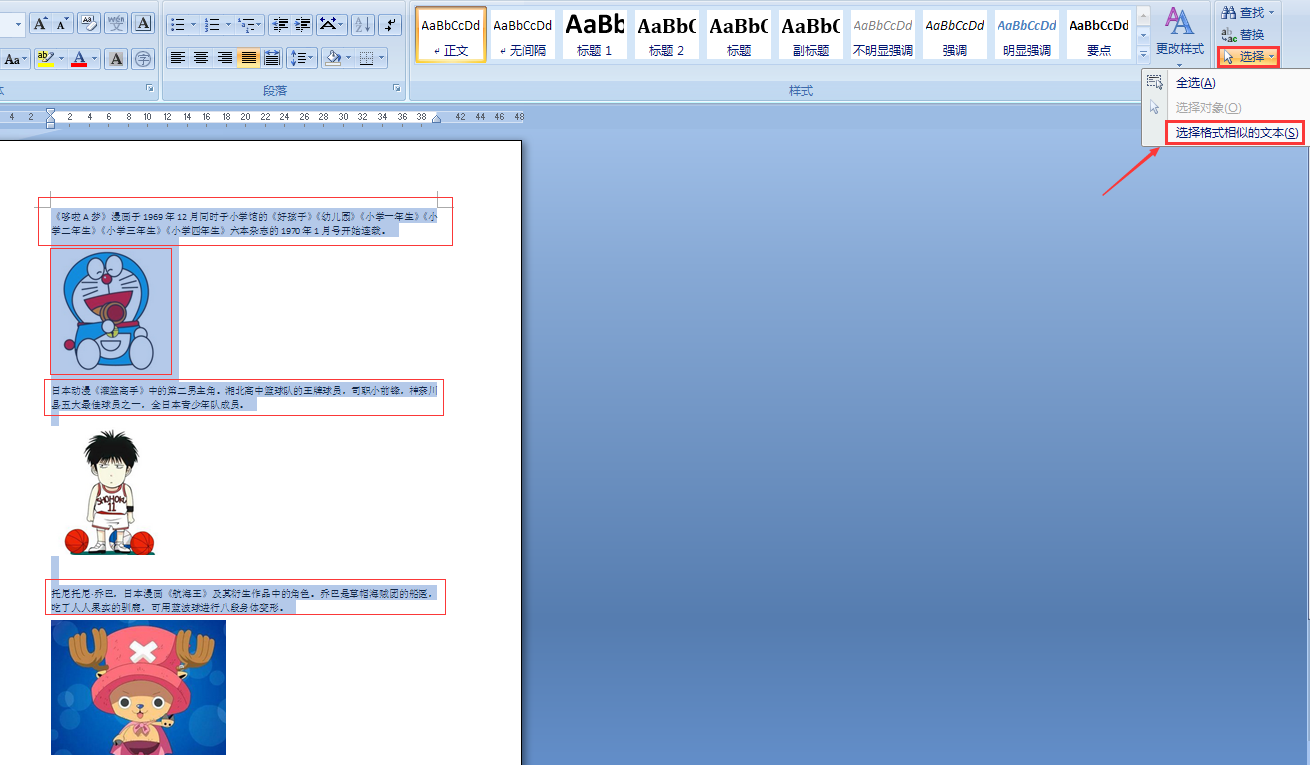Open the Phonetic Guide (wén) tool
Screen dimensions: 1310x765
click(116, 23)
